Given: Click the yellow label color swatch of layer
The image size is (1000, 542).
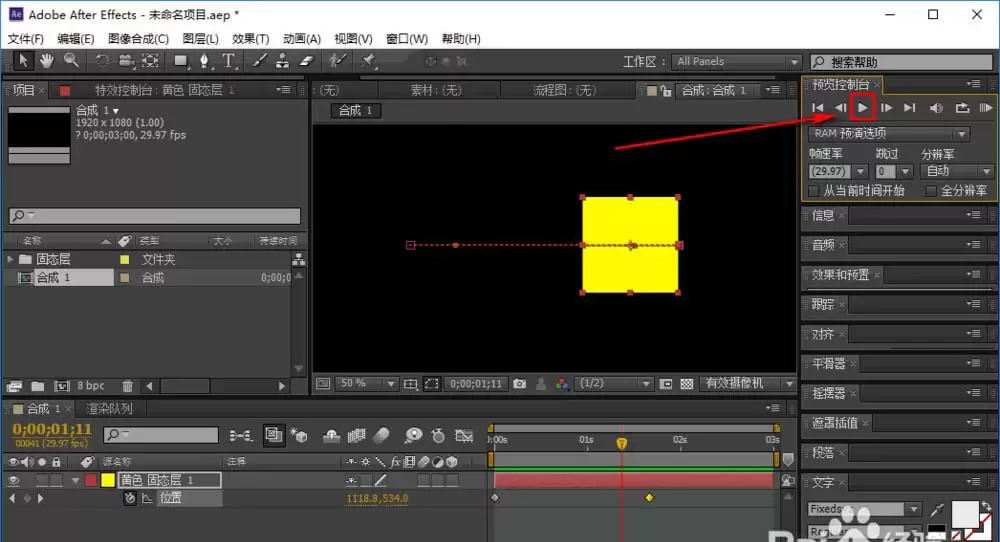Looking at the screenshot, I should (108, 480).
